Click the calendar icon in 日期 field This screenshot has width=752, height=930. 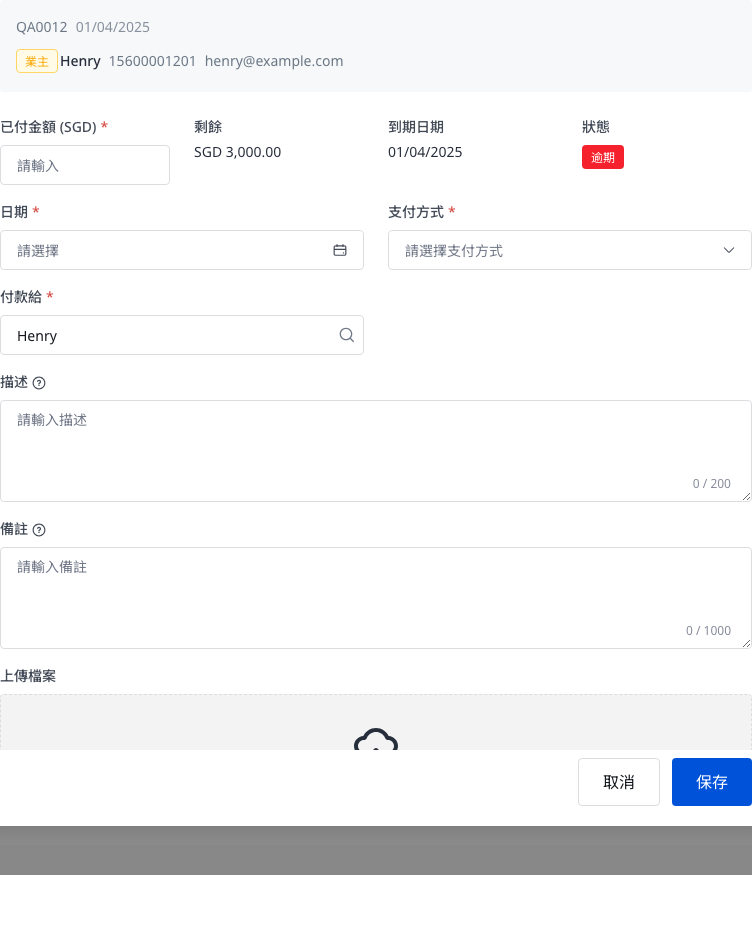point(340,250)
